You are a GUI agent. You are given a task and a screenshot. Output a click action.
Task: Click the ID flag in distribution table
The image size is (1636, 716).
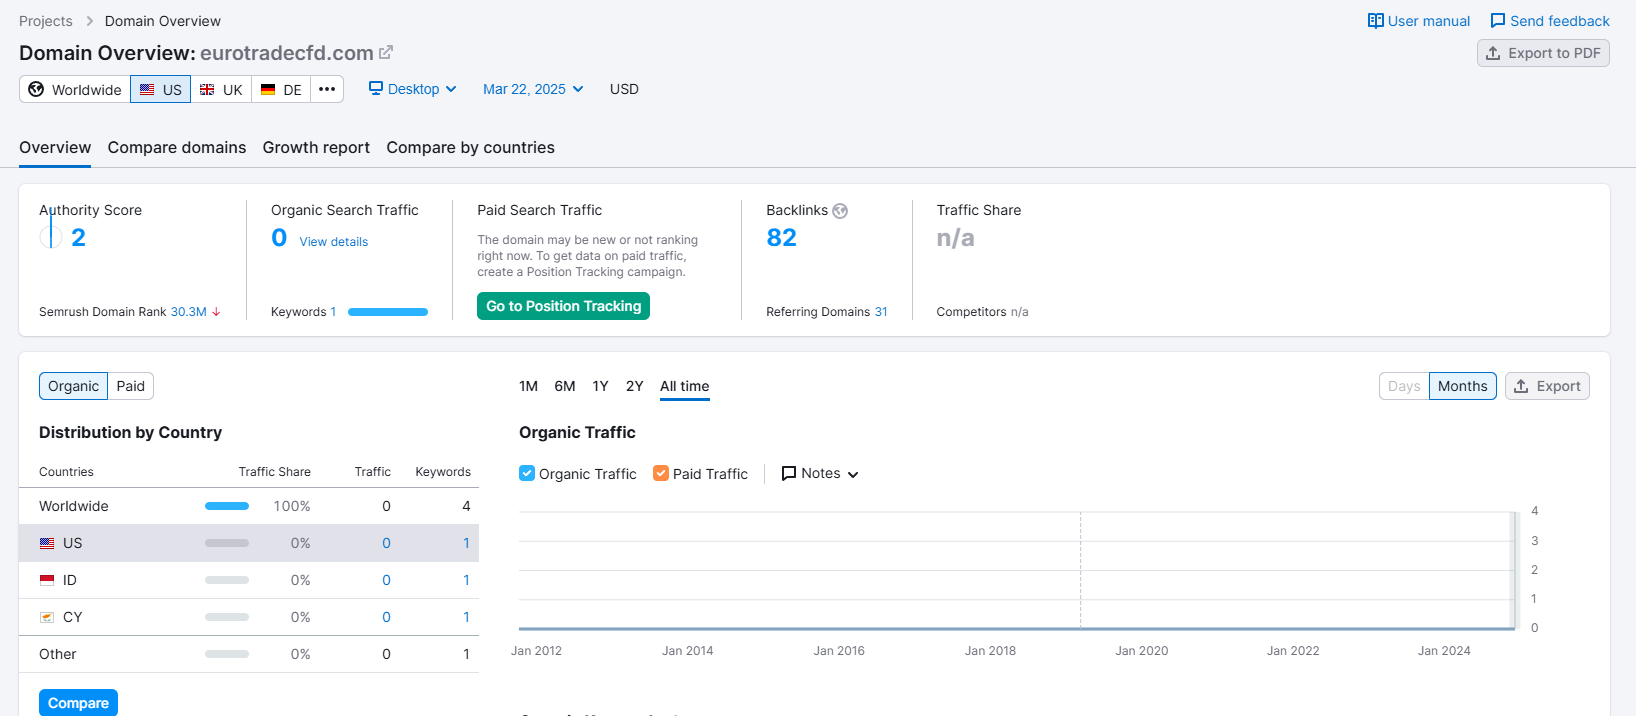pos(47,580)
